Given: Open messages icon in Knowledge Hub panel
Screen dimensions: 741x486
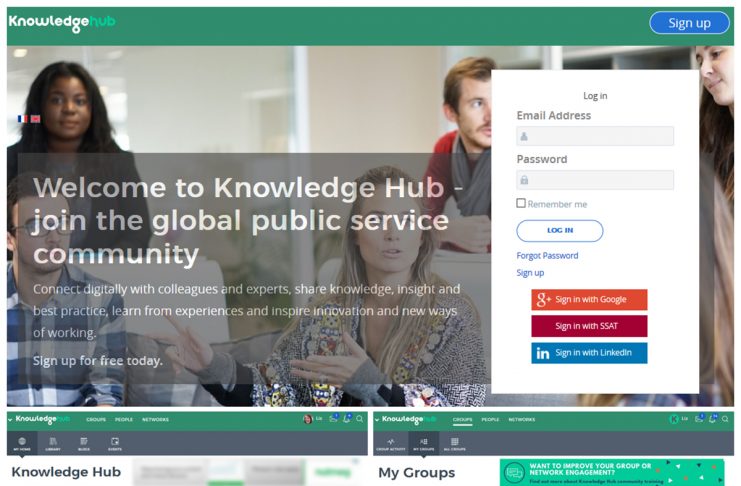Looking at the screenshot, I should coord(334,418).
